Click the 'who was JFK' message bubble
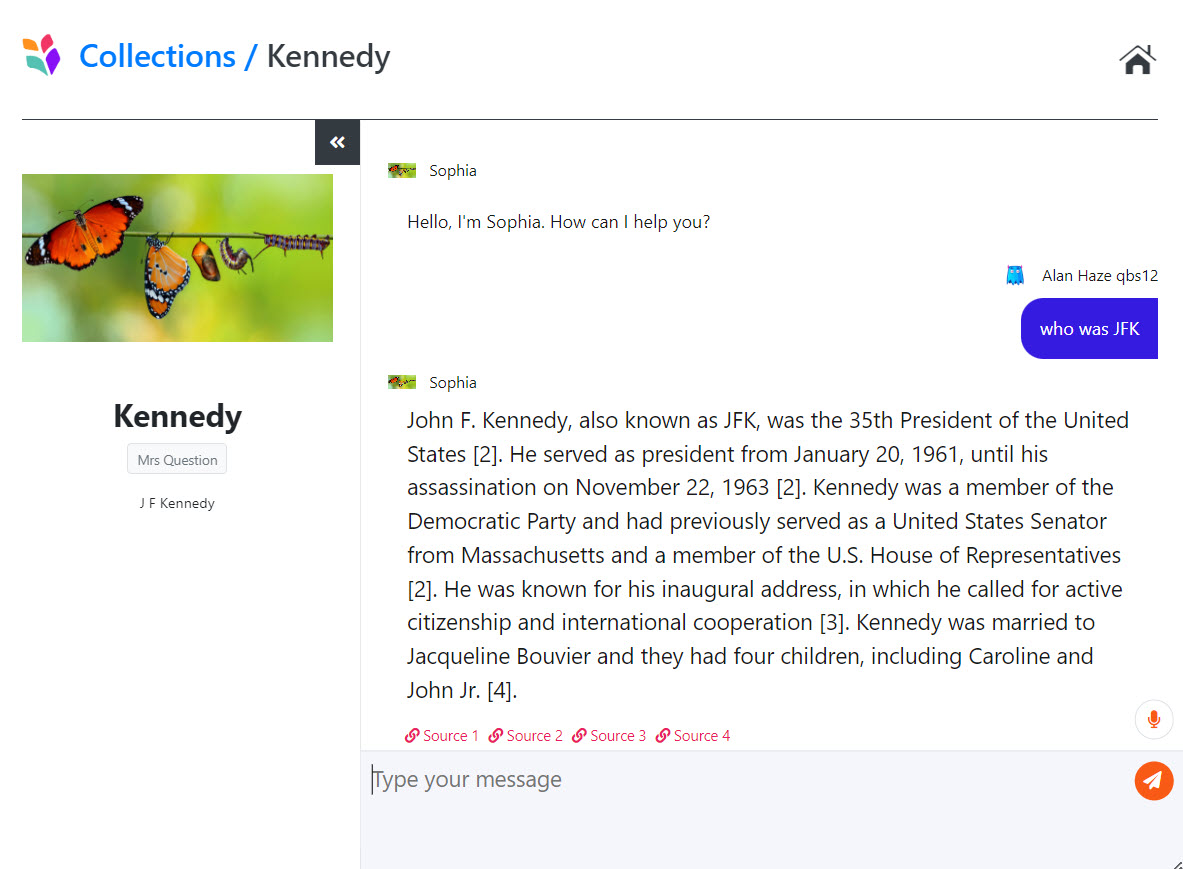The height and width of the screenshot is (869, 1183). (1089, 329)
